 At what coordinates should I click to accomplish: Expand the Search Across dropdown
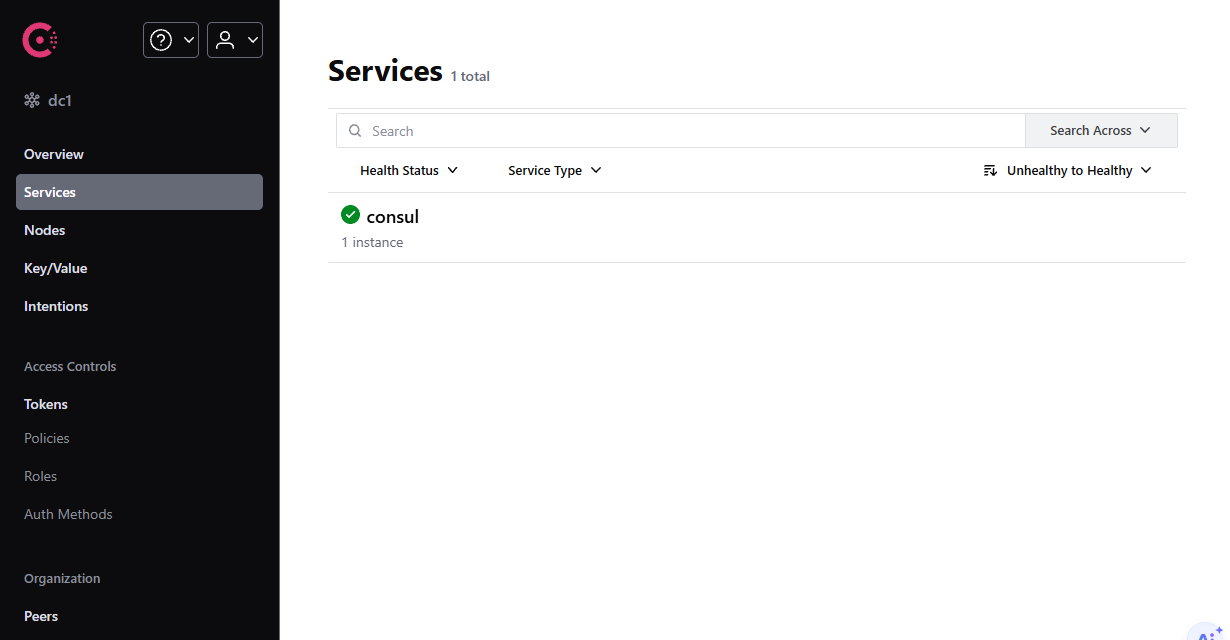tap(1101, 131)
